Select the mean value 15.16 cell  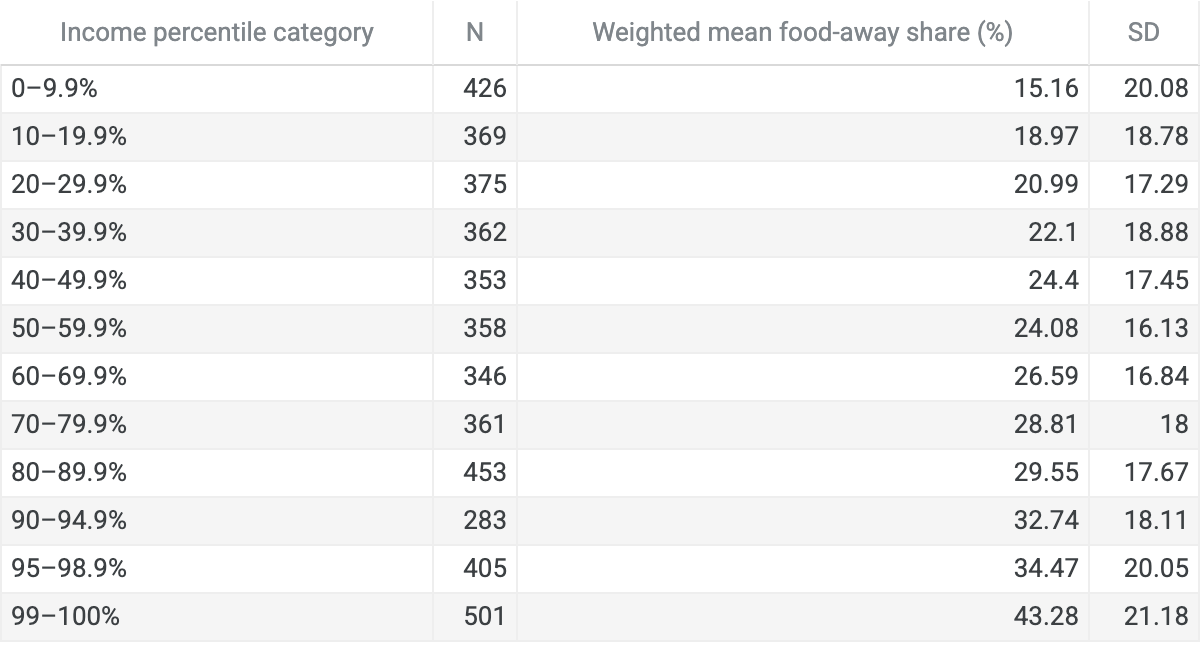pyautogui.click(x=803, y=89)
